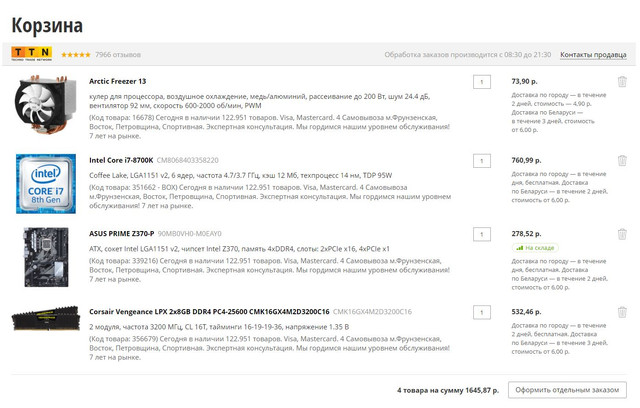Image resolution: width=640 pixels, height=408 pixels.
Task: Open the "Контакты продавца" link
Action: [x=593, y=55]
